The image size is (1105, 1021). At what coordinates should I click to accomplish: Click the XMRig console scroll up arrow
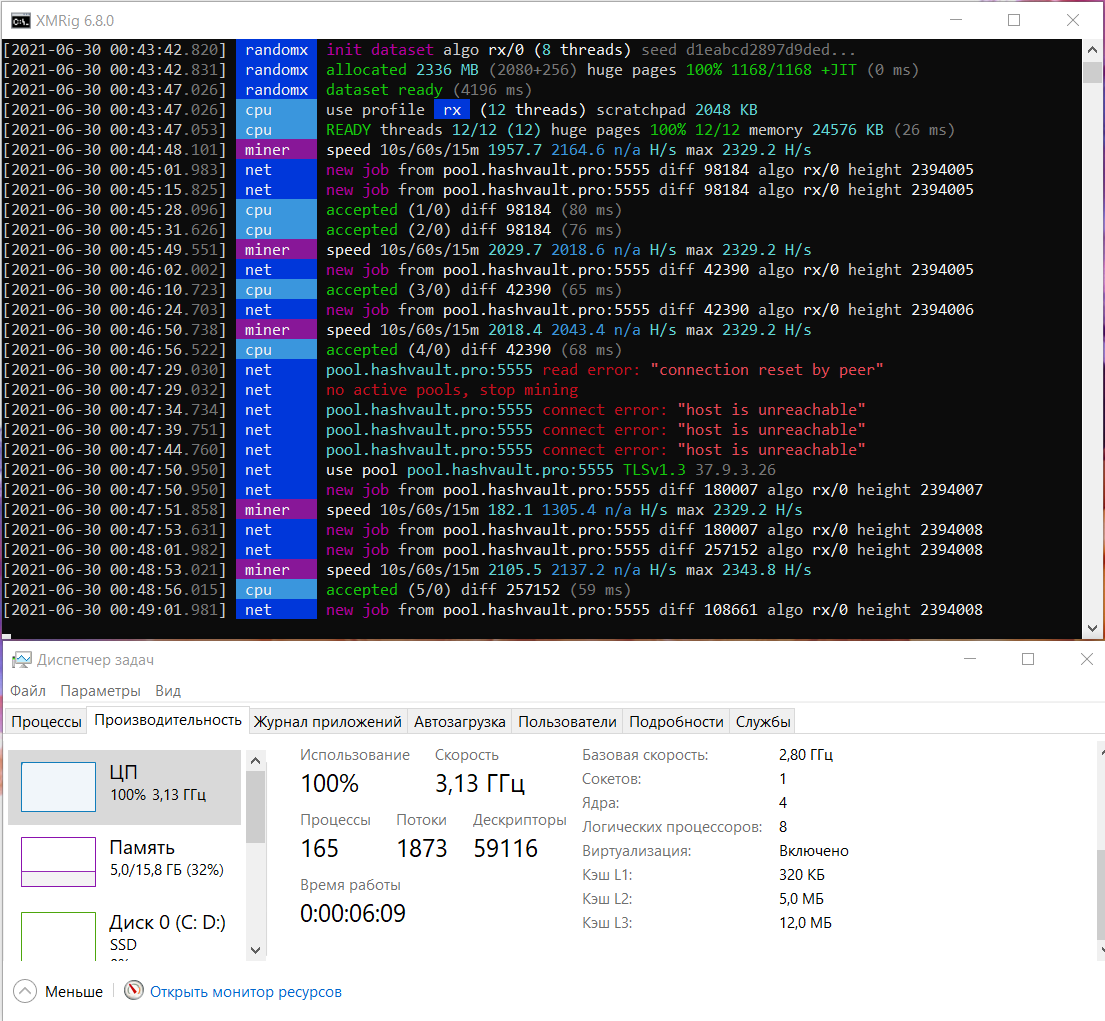(x=1092, y=50)
